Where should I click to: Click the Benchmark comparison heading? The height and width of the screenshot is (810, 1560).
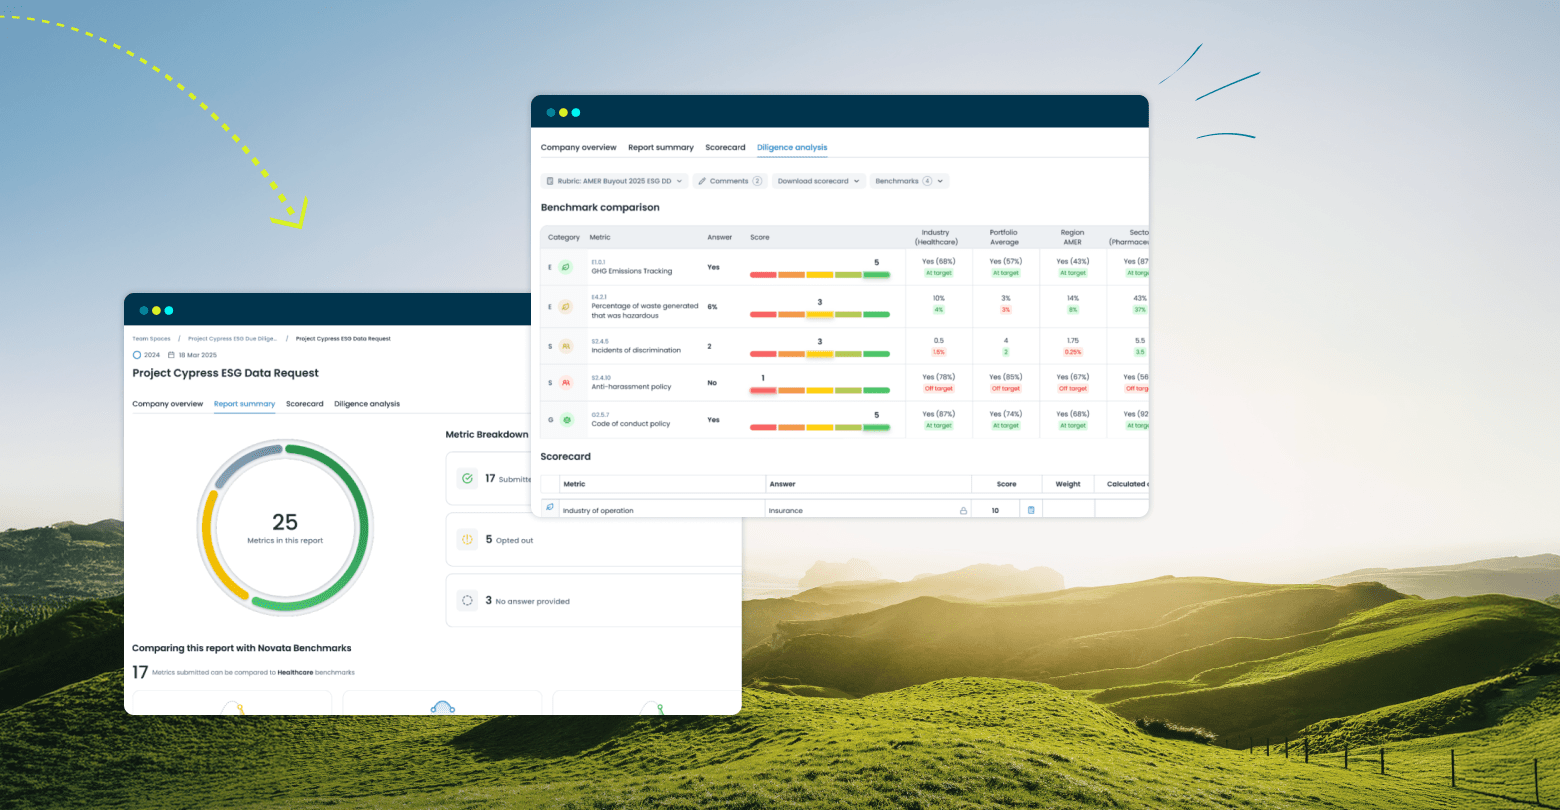pyautogui.click(x=600, y=208)
